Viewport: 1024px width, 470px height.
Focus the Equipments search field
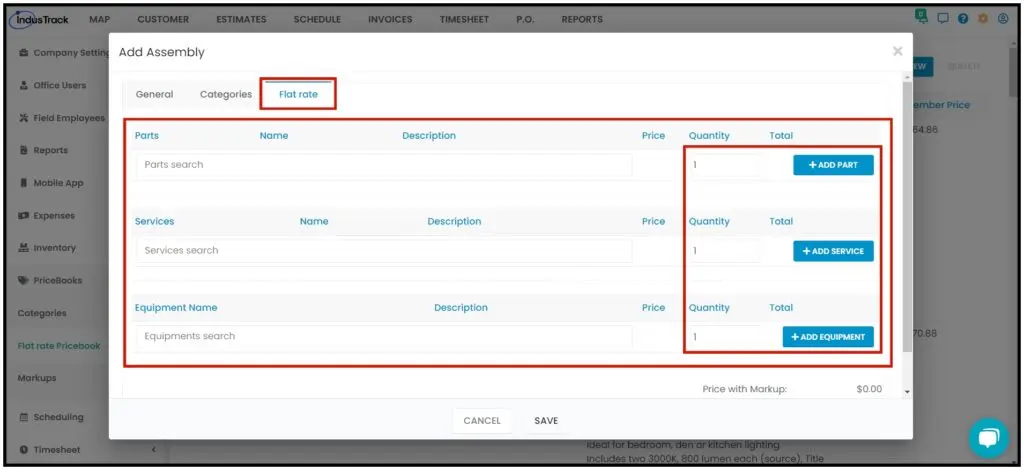coord(385,337)
